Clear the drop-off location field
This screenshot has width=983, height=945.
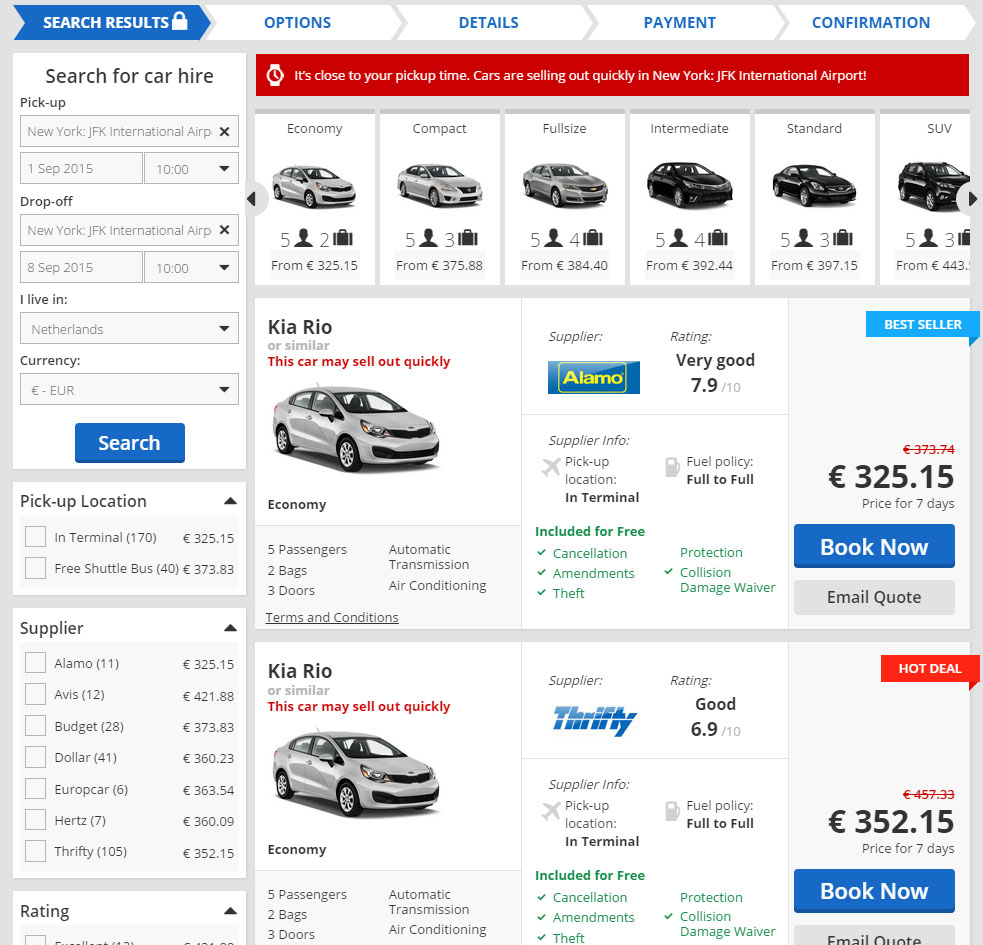[x=224, y=230]
